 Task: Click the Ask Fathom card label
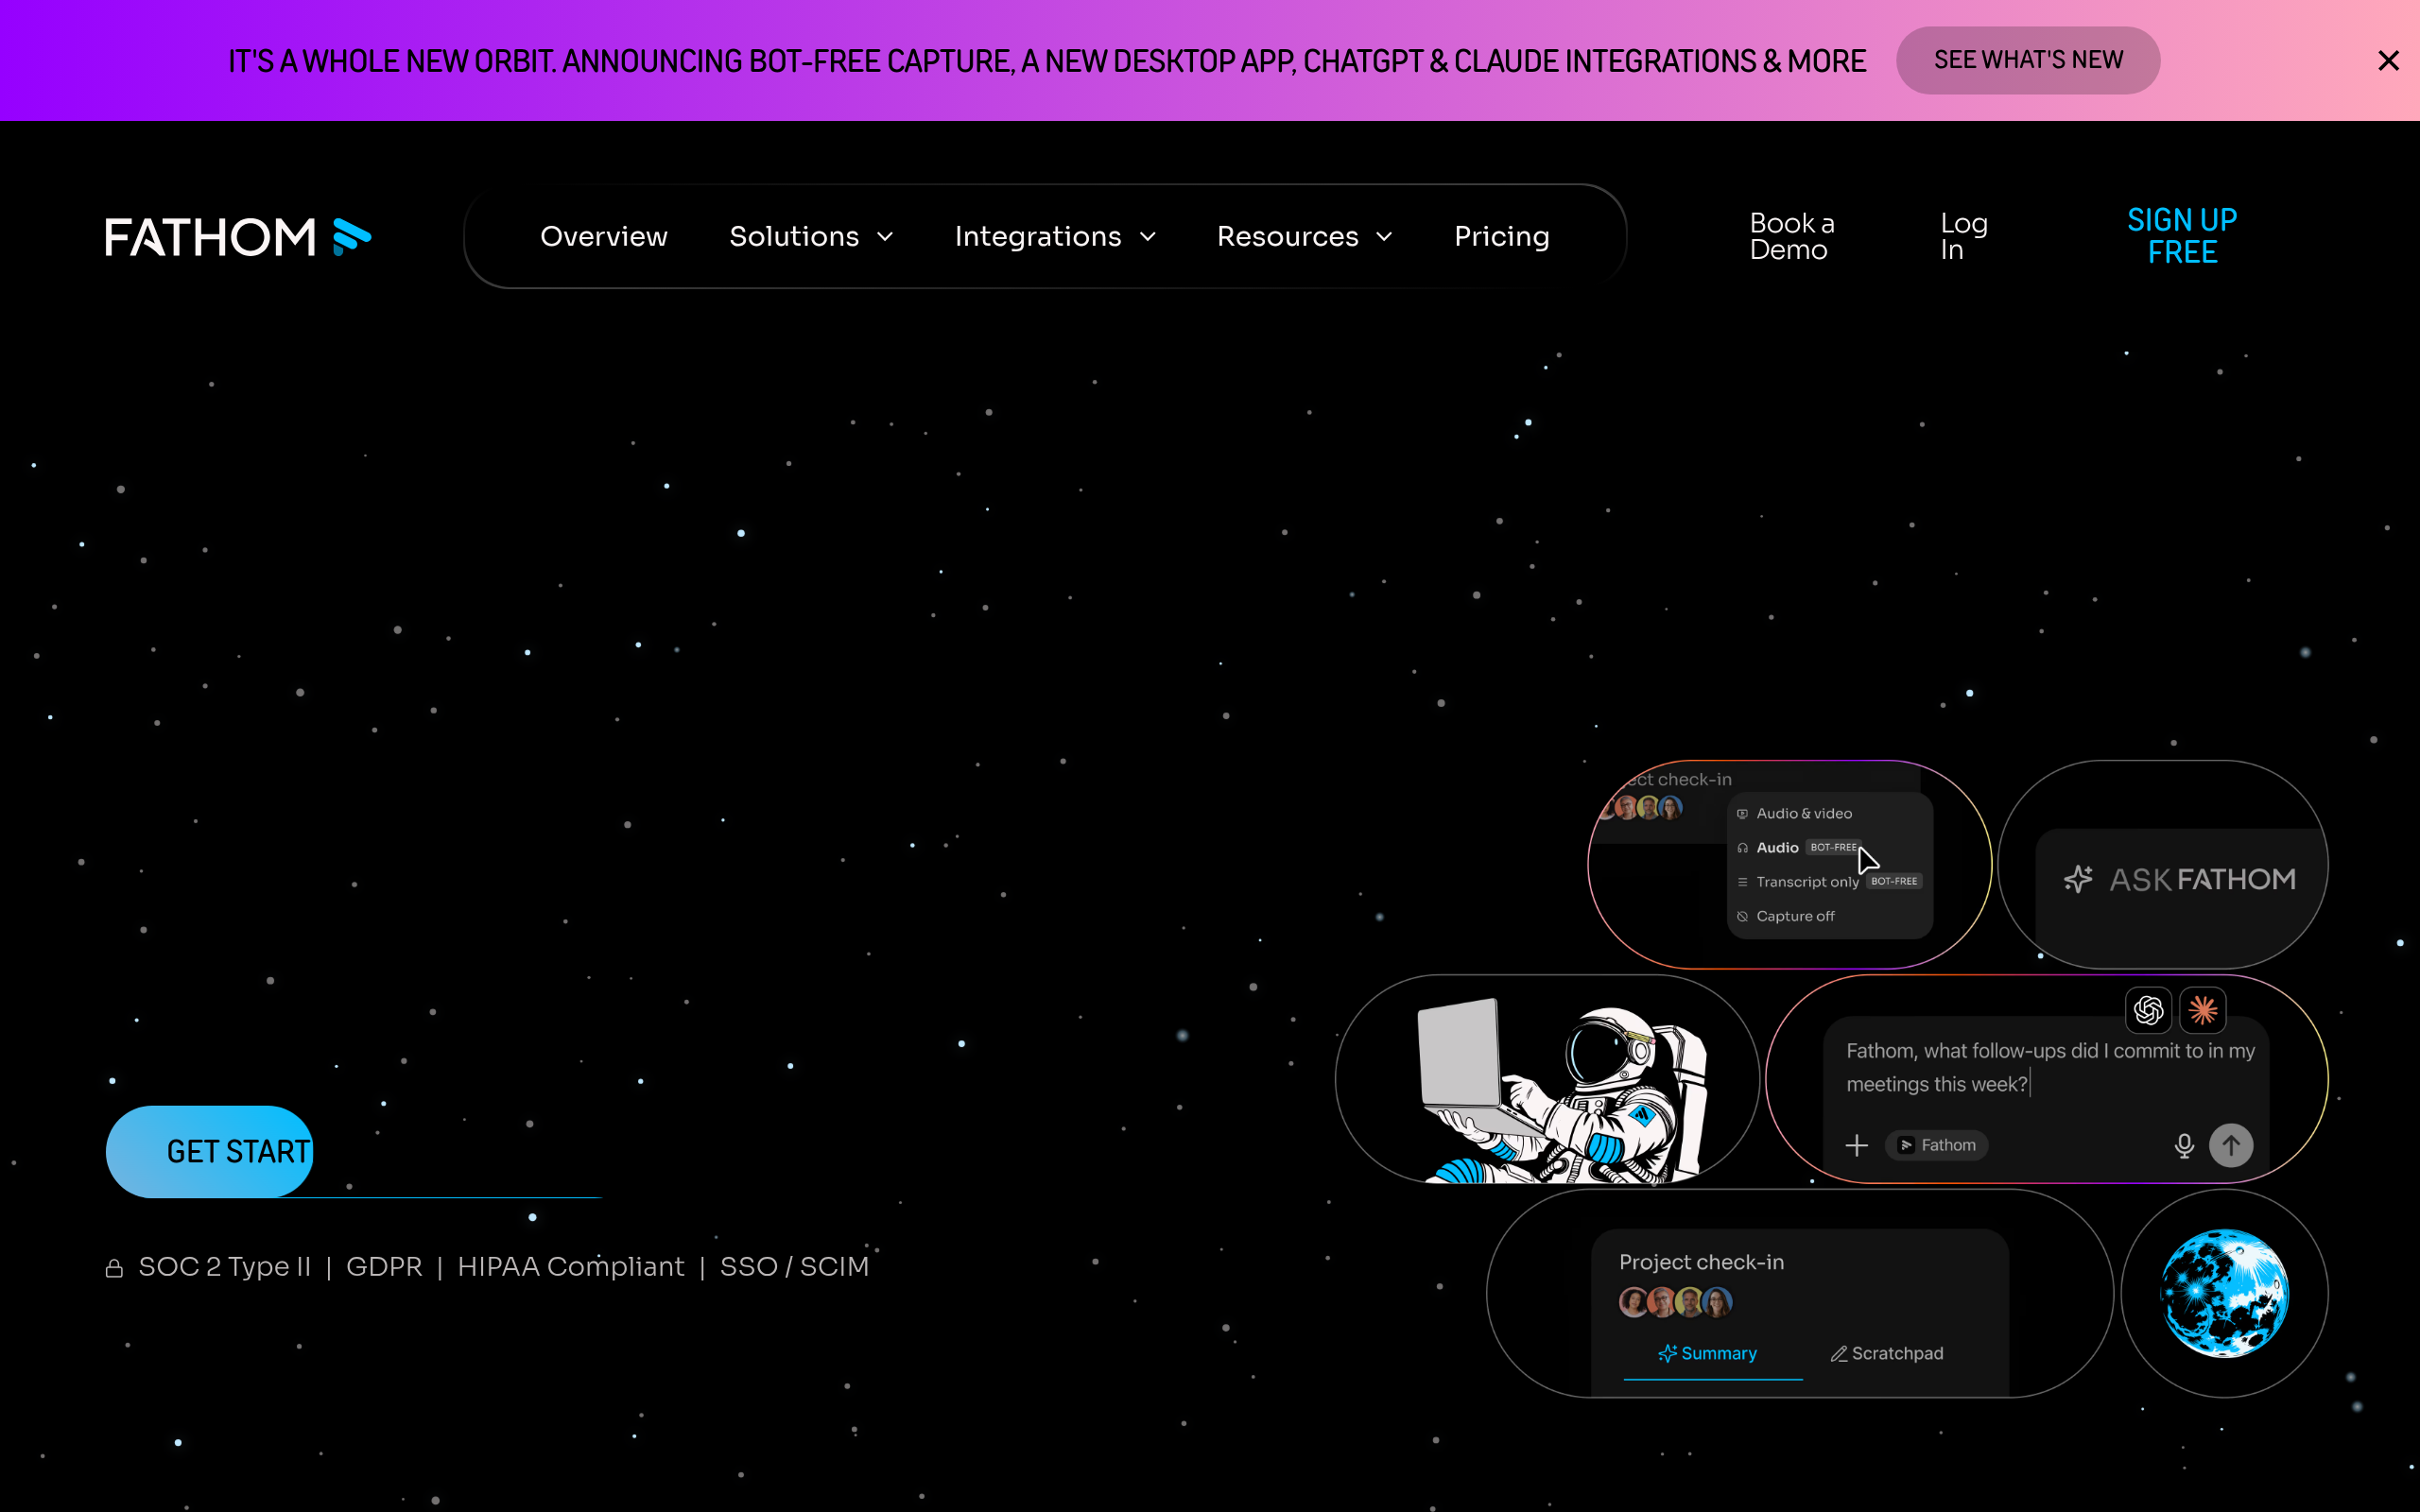(x=2202, y=879)
